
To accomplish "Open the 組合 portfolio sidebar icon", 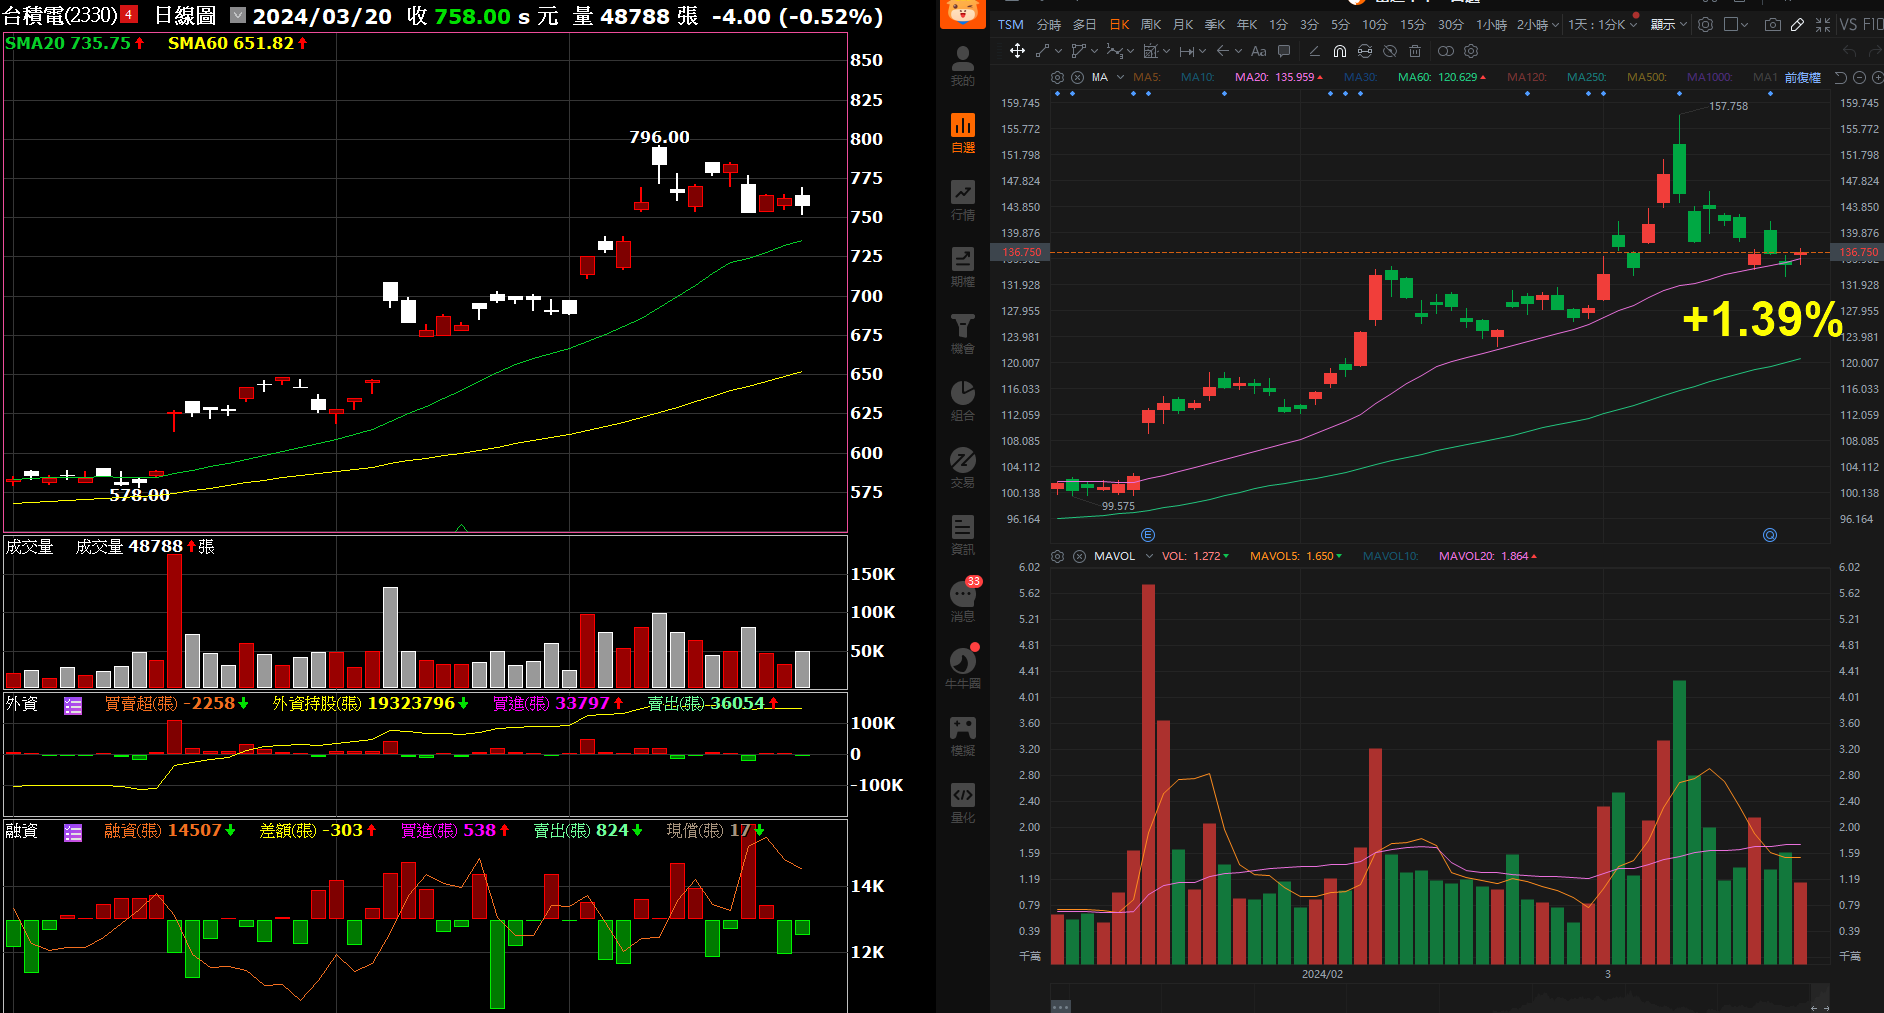I will tap(962, 401).
